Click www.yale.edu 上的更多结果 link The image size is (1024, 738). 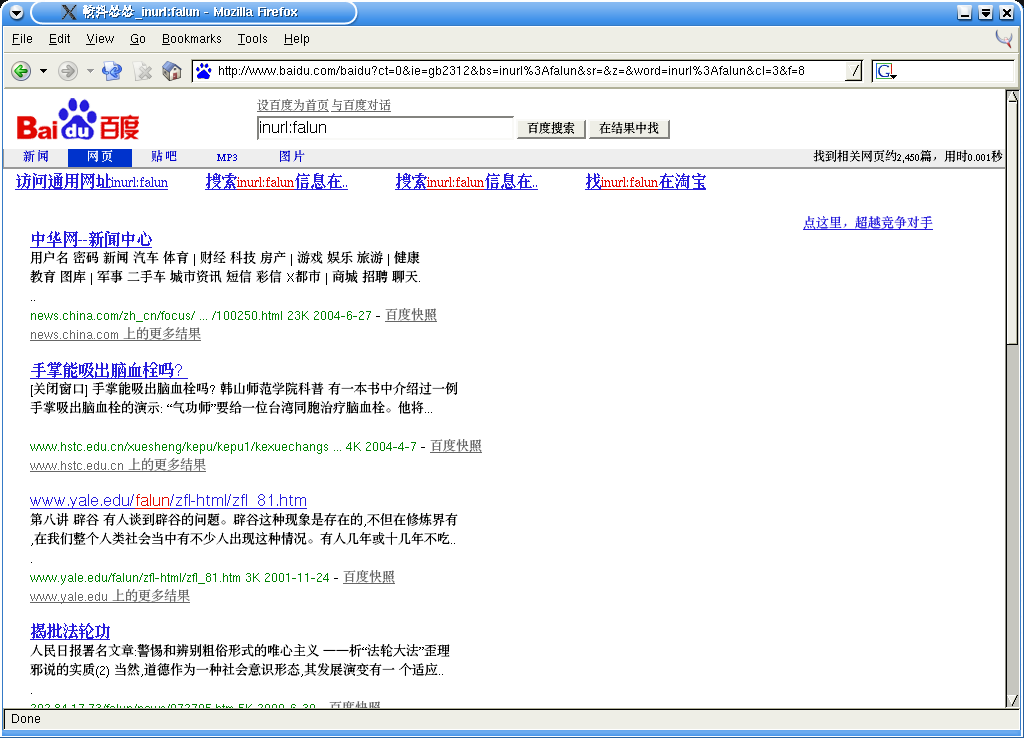[110, 596]
